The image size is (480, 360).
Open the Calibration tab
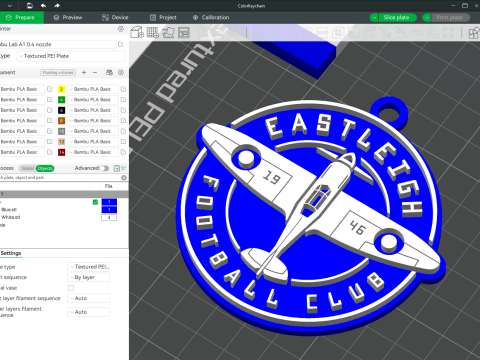click(211, 18)
